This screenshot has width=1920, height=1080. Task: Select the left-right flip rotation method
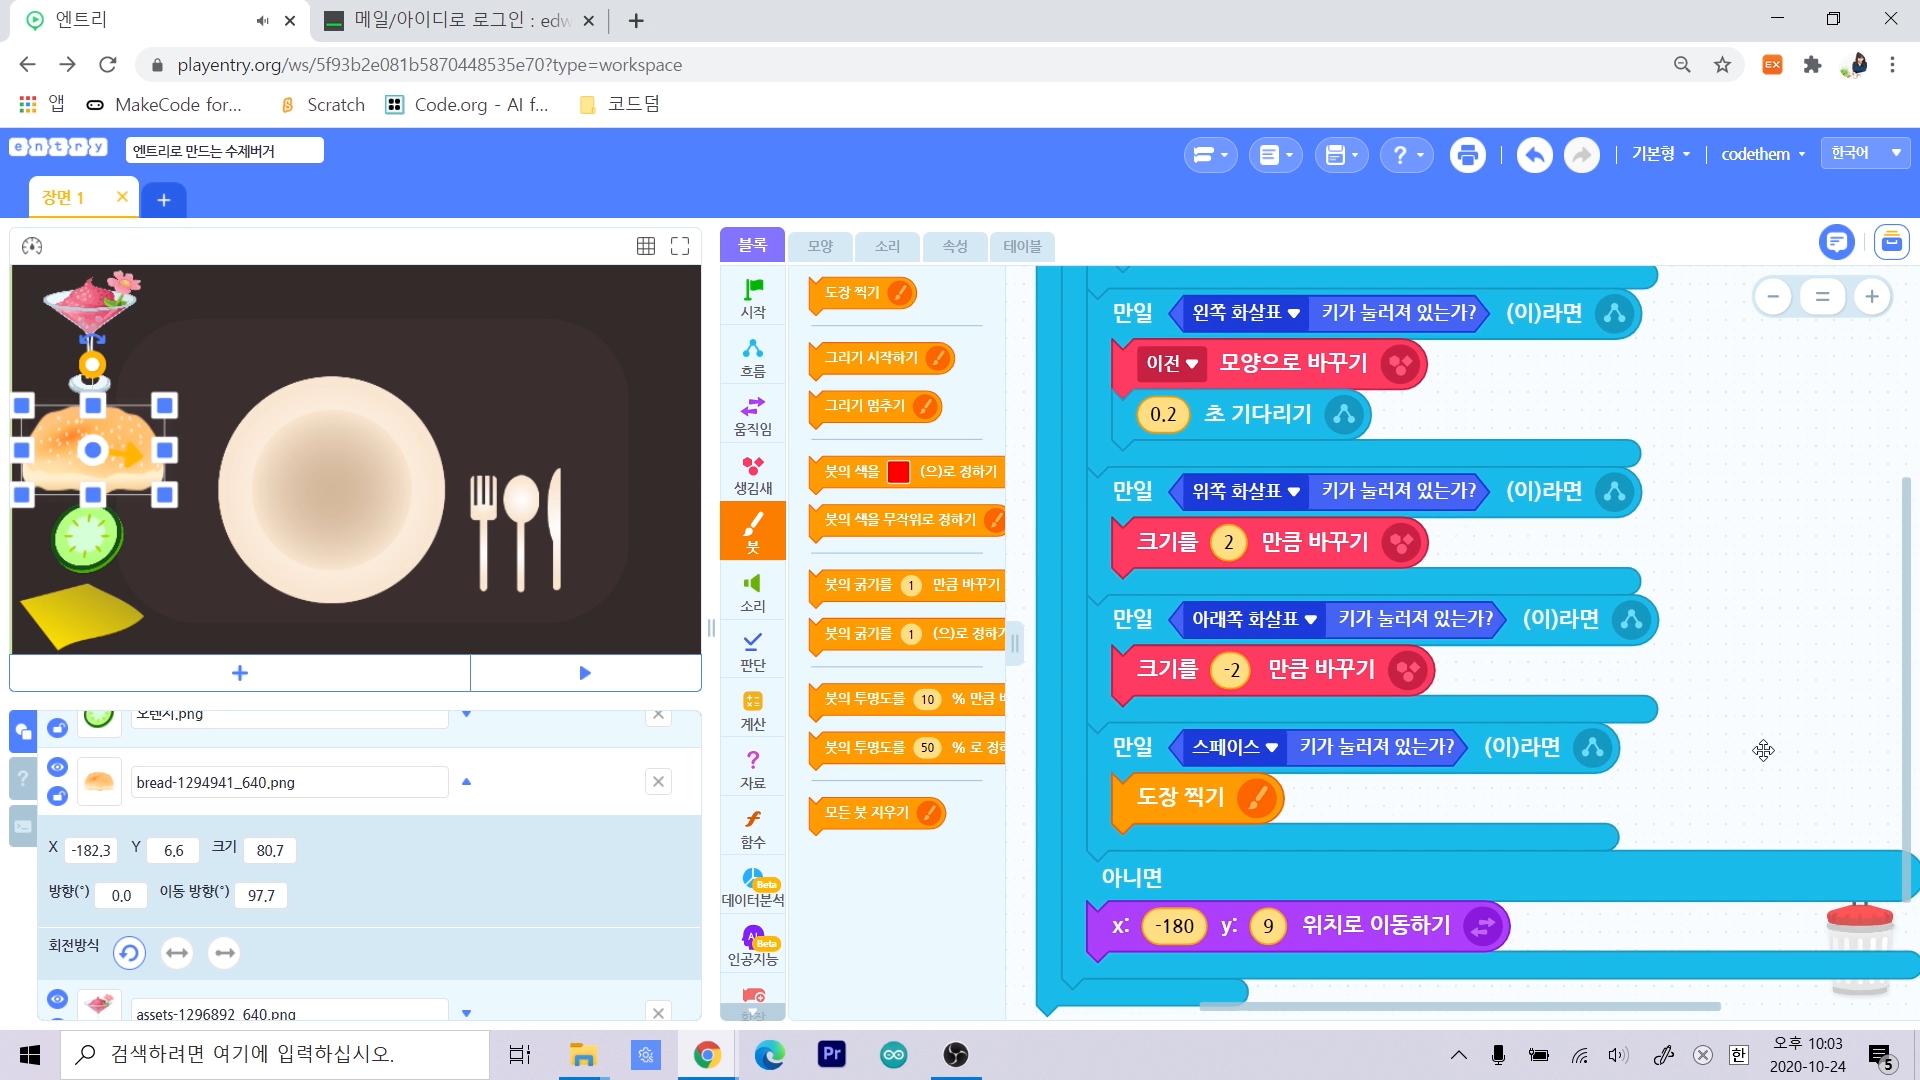tap(177, 953)
